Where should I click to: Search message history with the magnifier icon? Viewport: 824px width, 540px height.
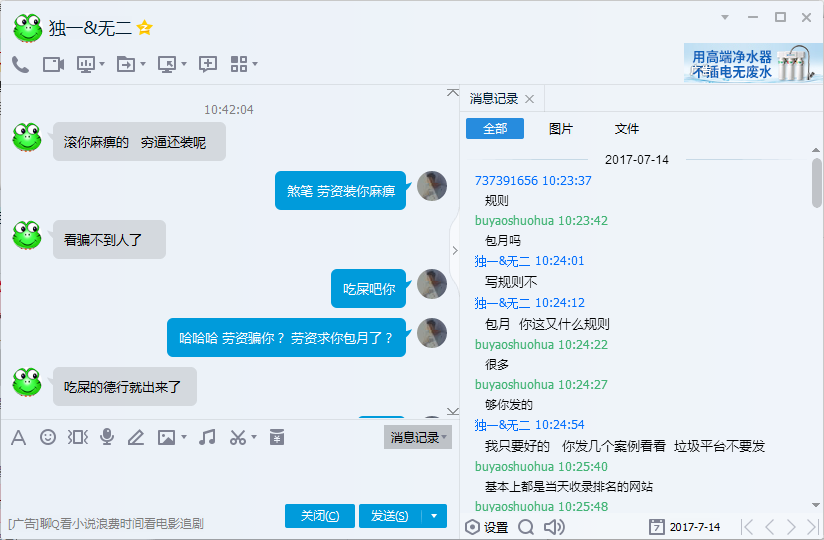[526, 527]
